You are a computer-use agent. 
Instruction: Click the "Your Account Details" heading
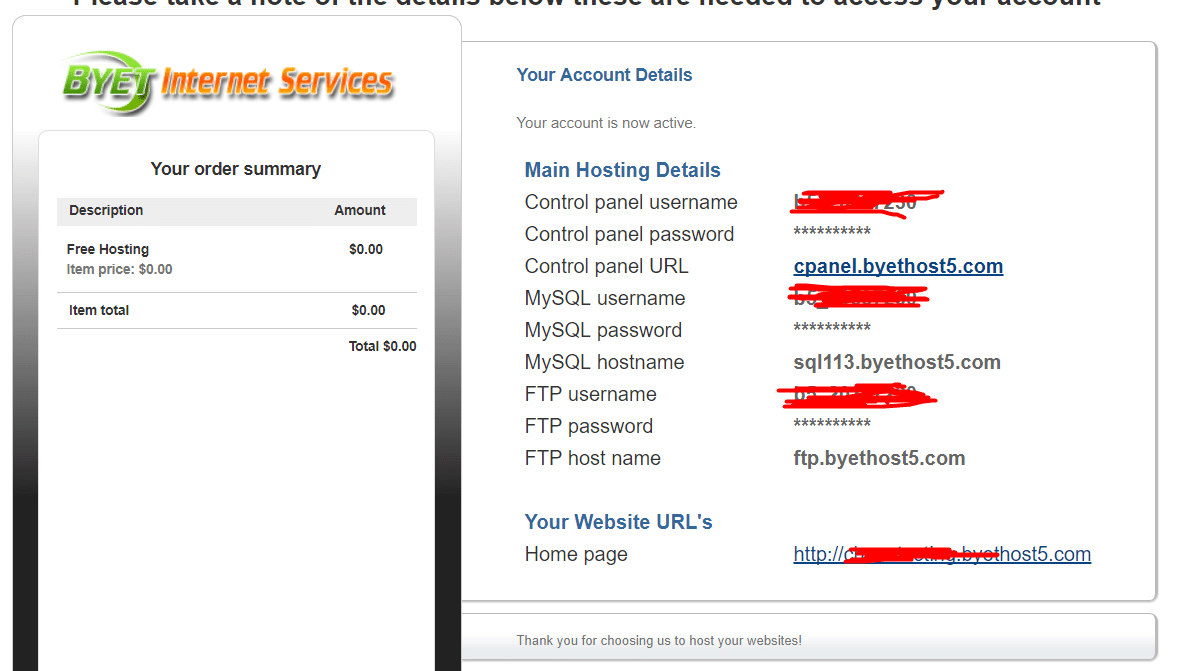tap(604, 75)
